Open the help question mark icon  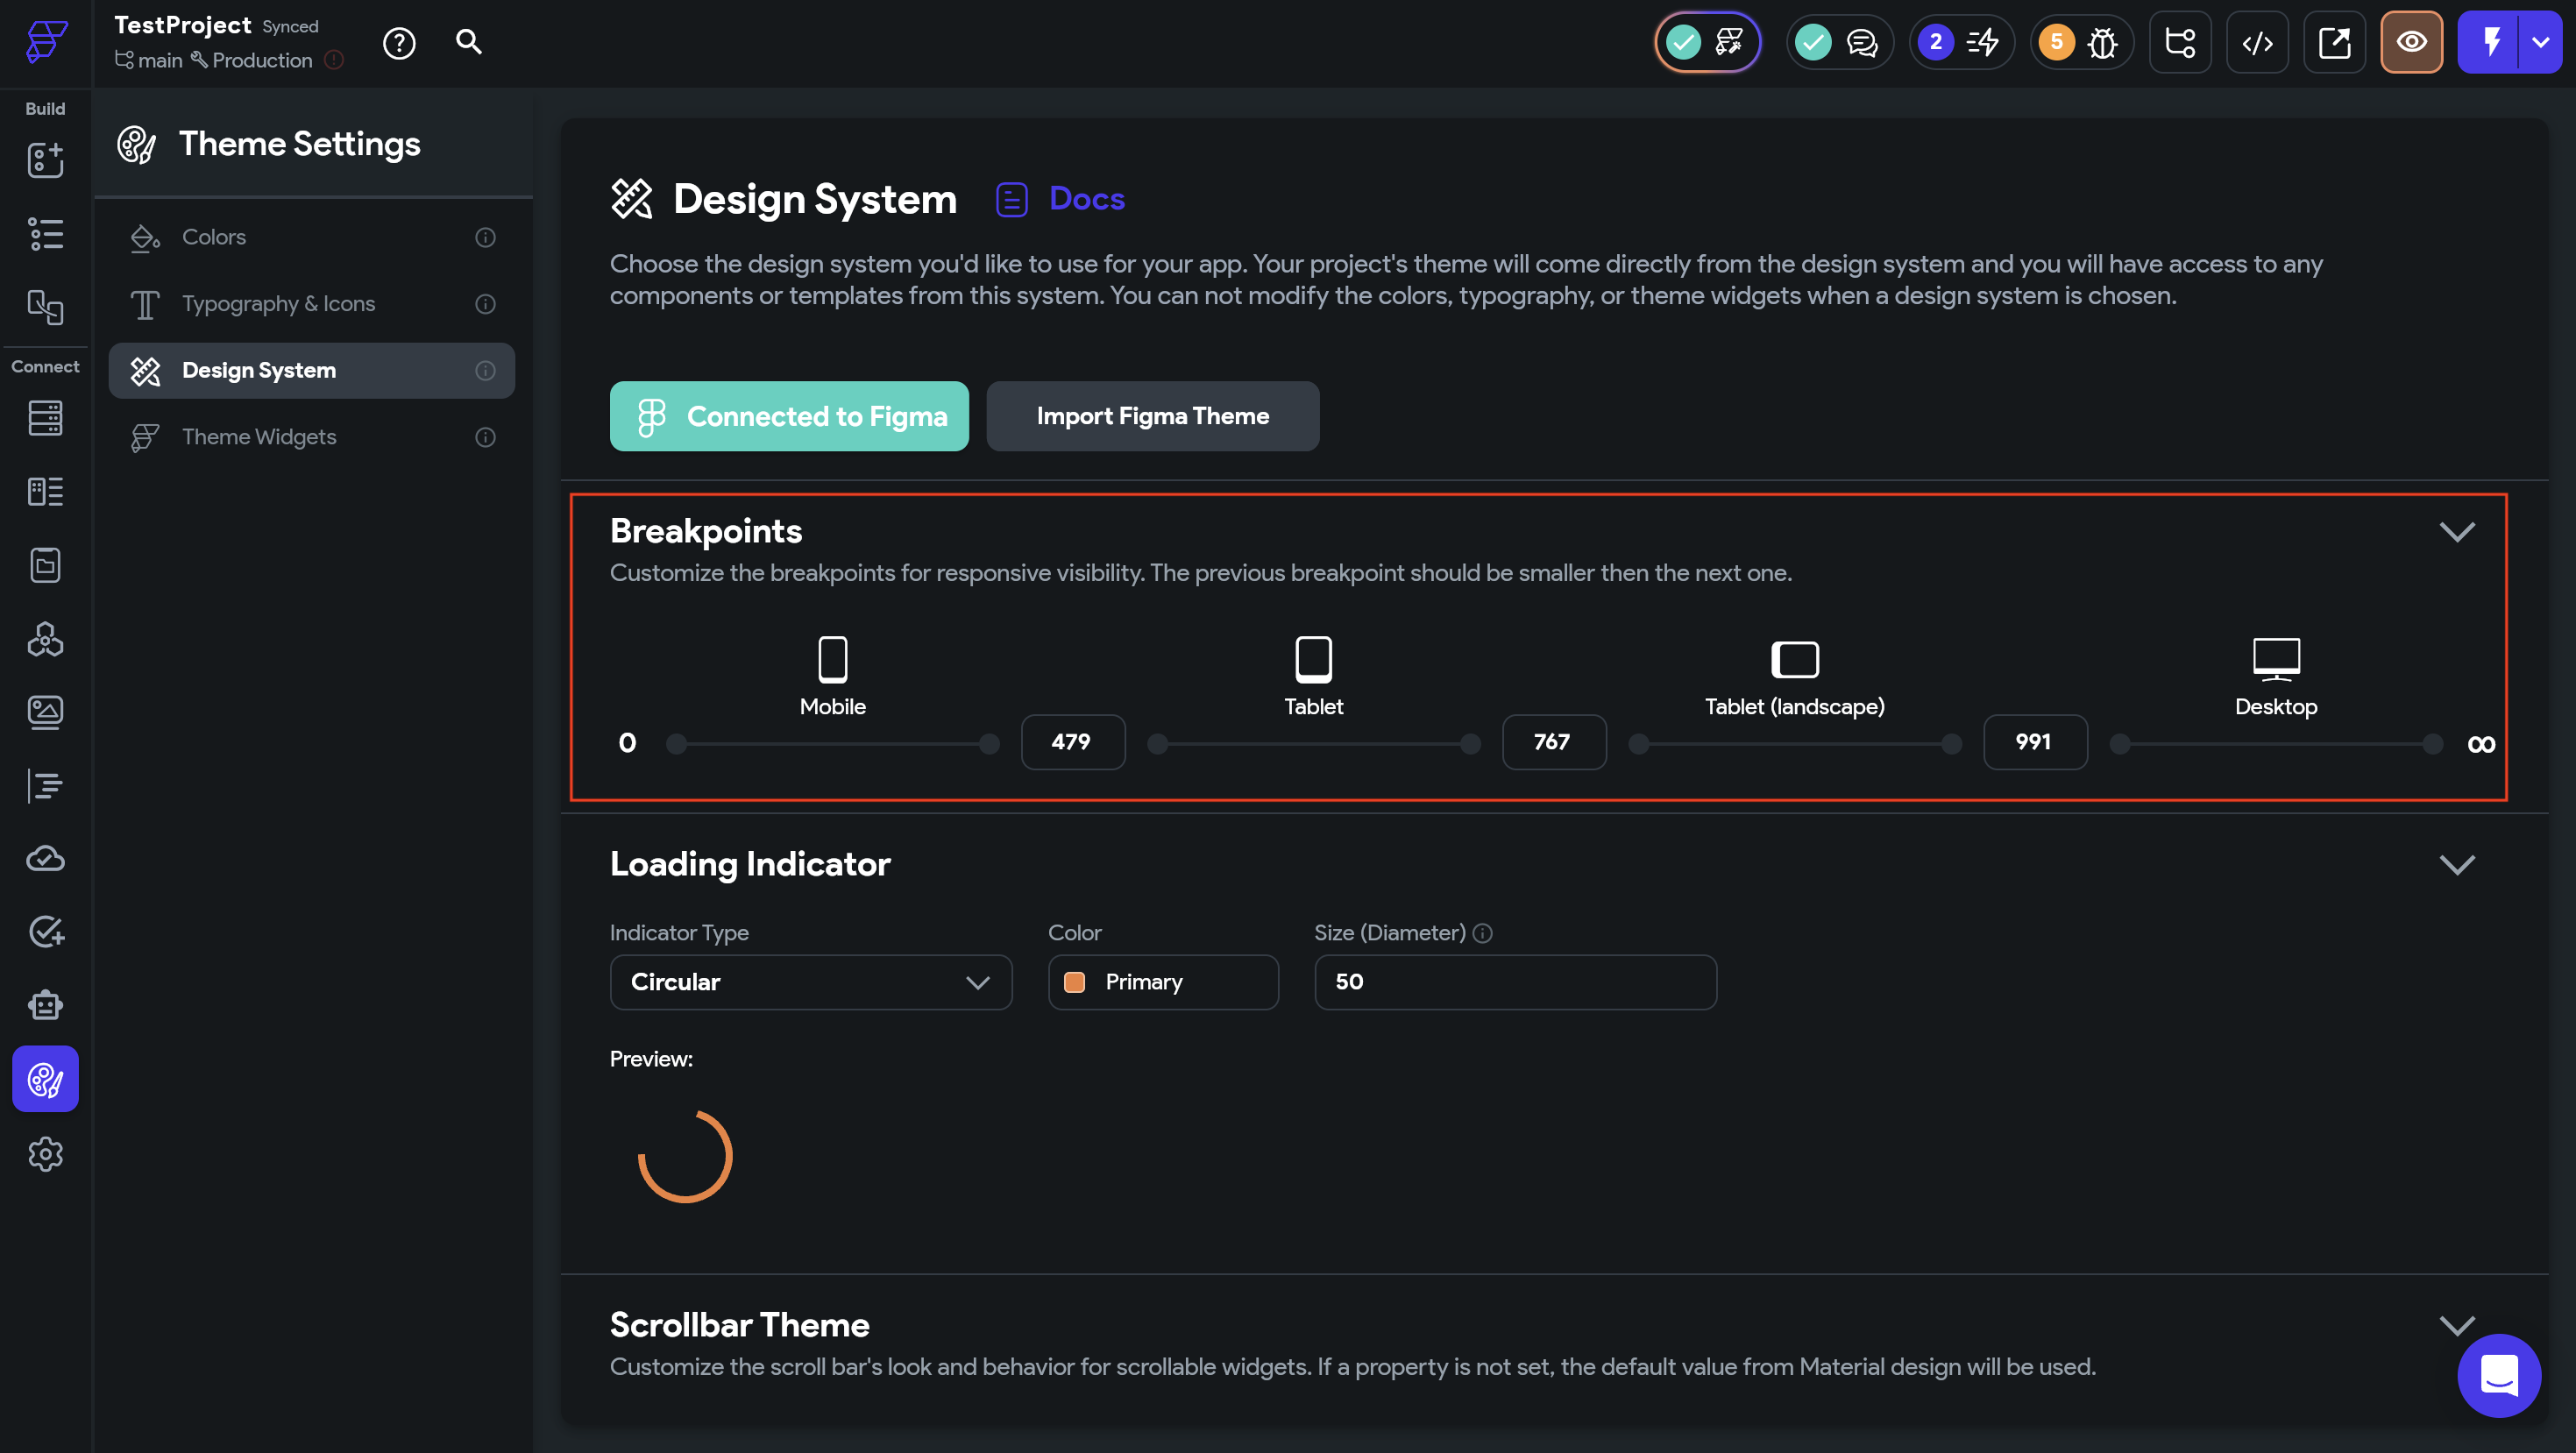click(399, 43)
